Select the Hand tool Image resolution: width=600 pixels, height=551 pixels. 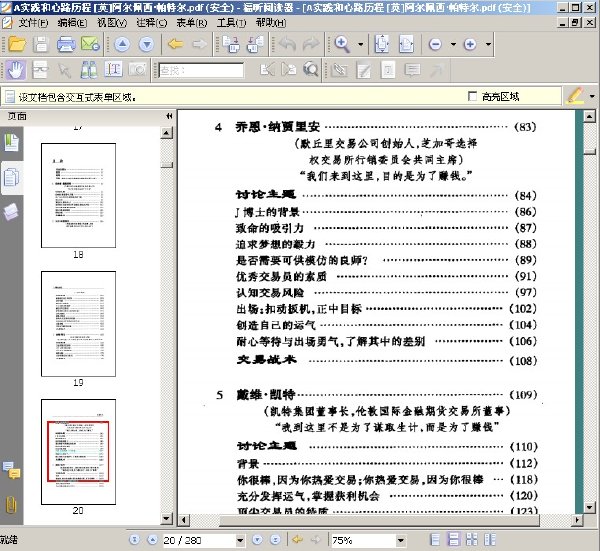click(x=16, y=70)
